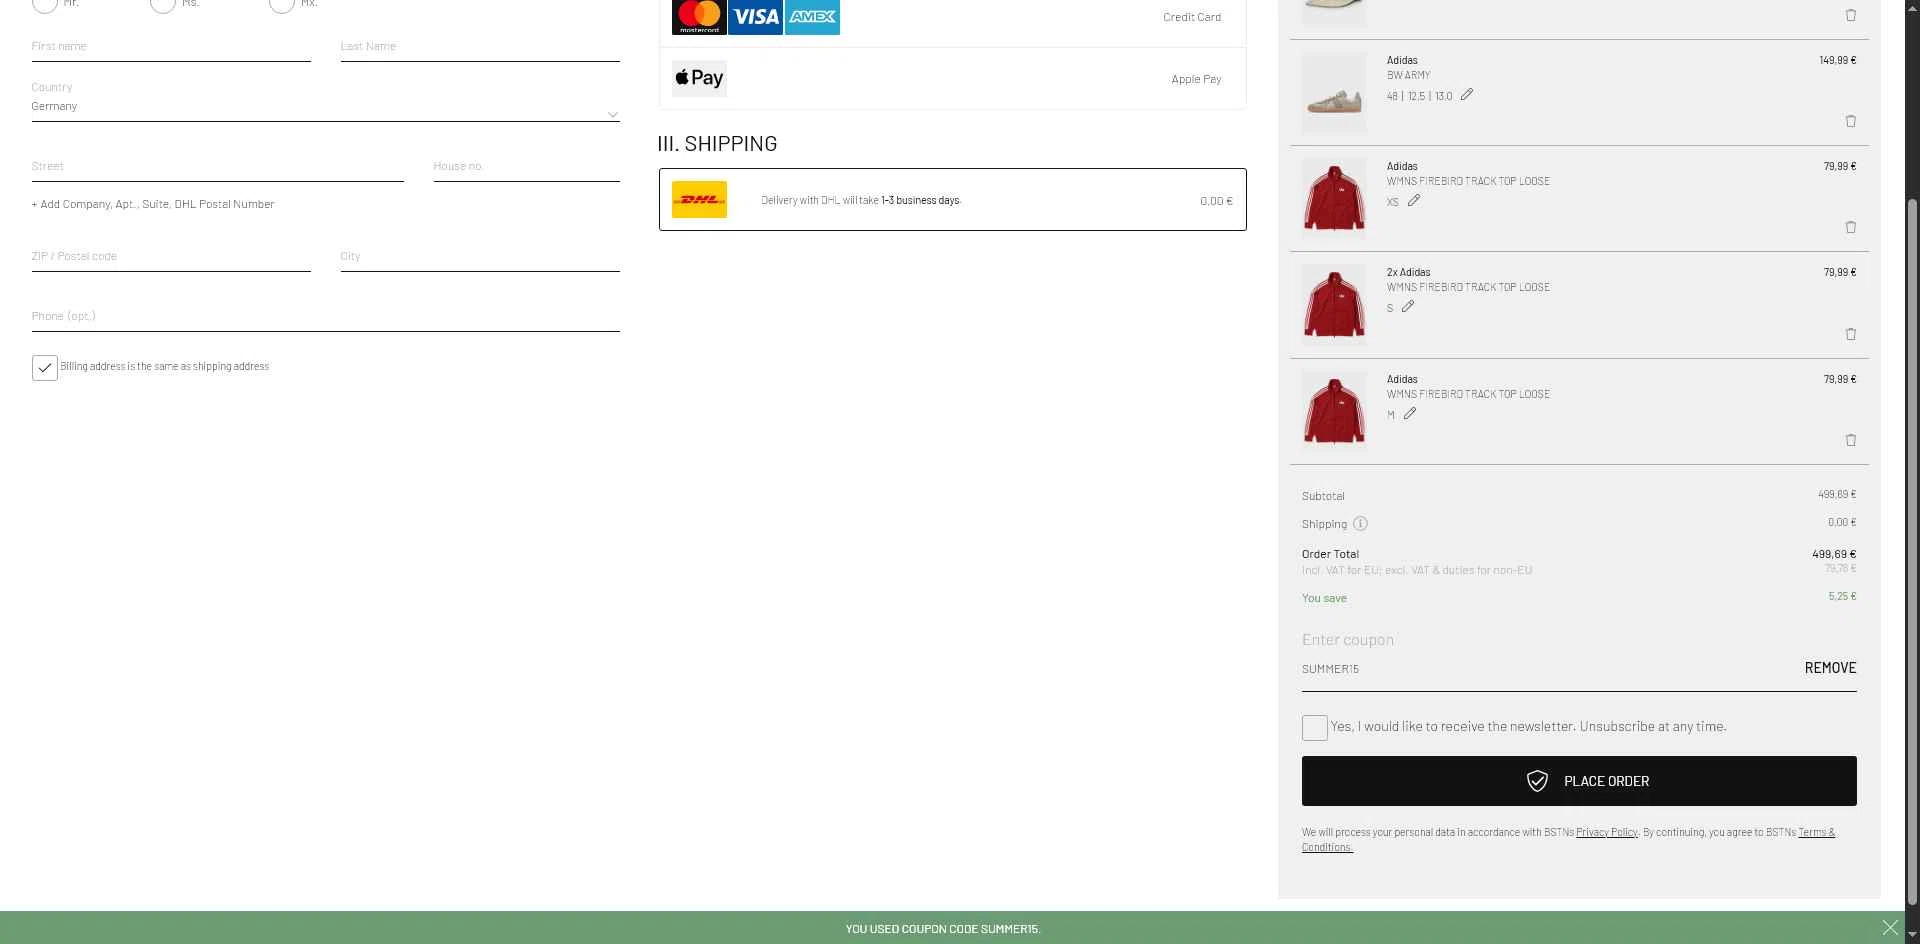Click the Mastercard logo
The image size is (1920, 944).
click(699, 17)
